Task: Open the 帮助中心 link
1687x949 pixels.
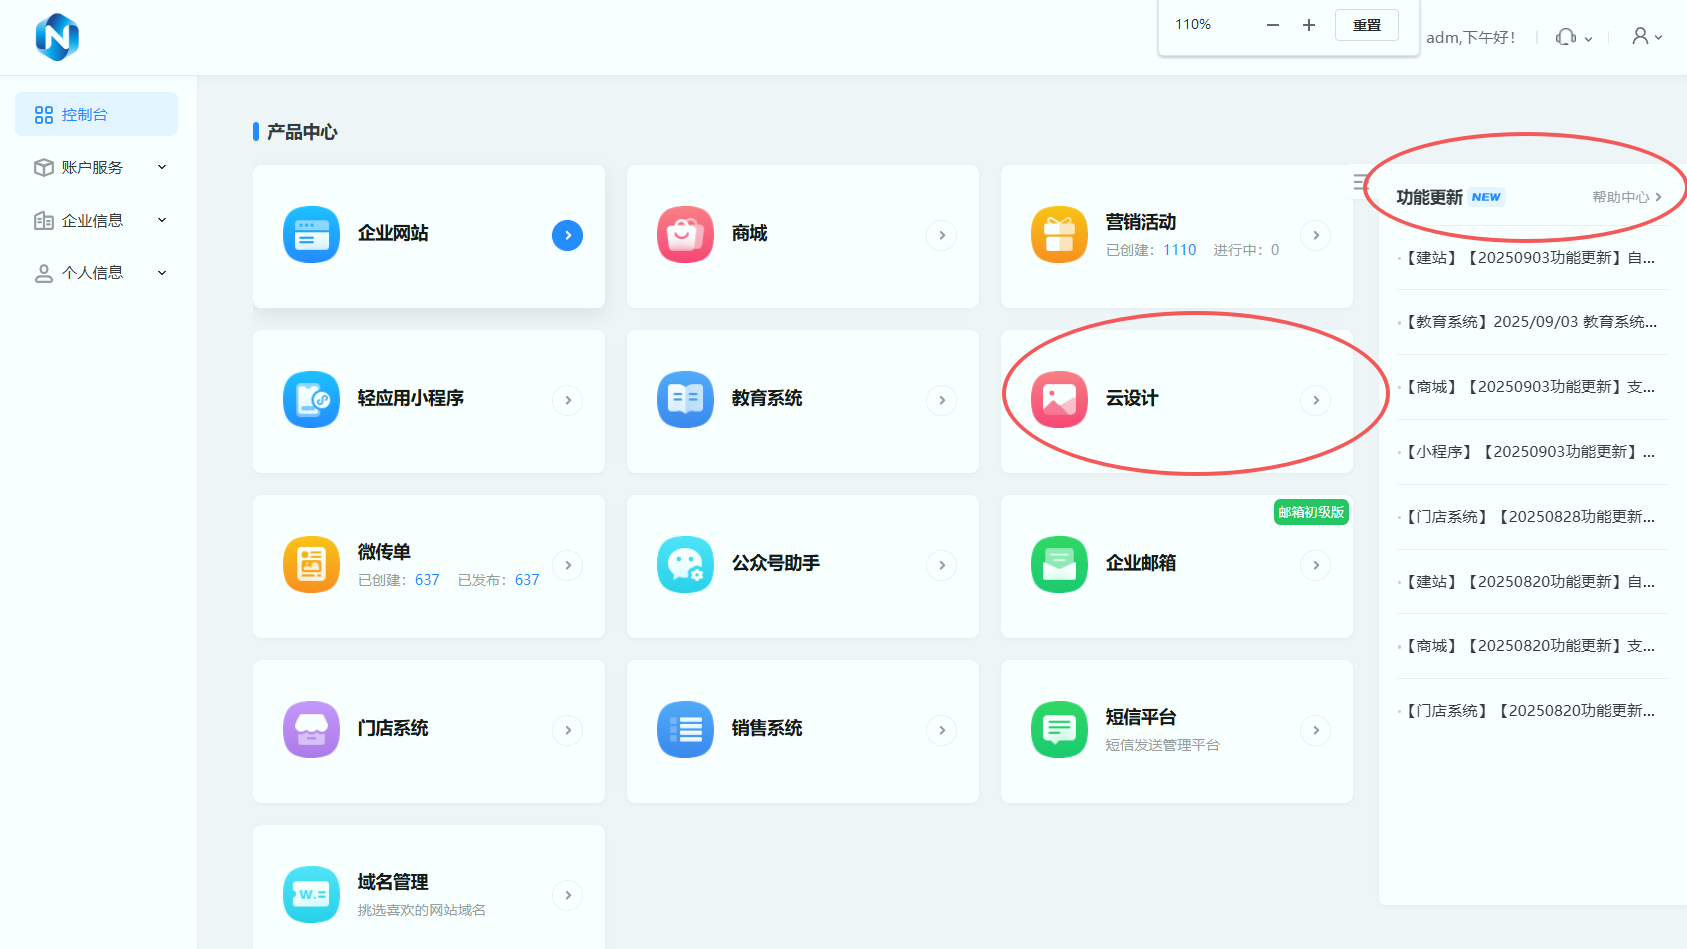Action: [x=1626, y=197]
